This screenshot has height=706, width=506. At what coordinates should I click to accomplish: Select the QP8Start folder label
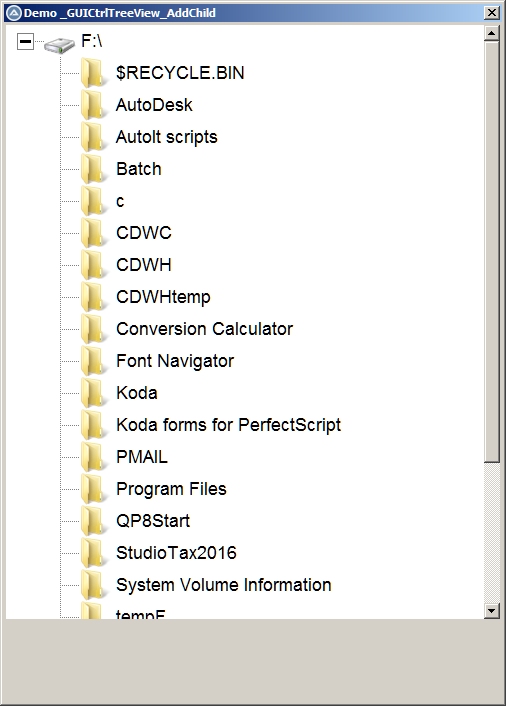pos(153,521)
